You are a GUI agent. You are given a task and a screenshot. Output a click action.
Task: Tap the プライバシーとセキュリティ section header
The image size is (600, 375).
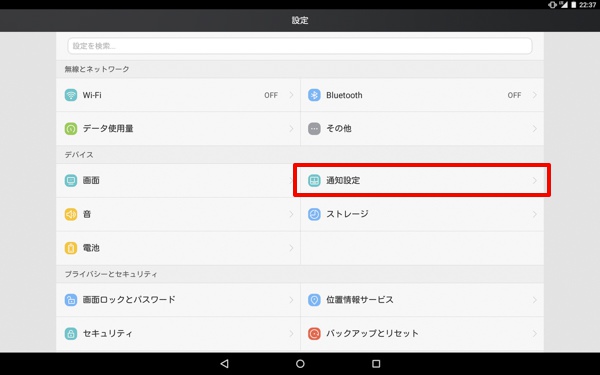click(x=111, y=274)
